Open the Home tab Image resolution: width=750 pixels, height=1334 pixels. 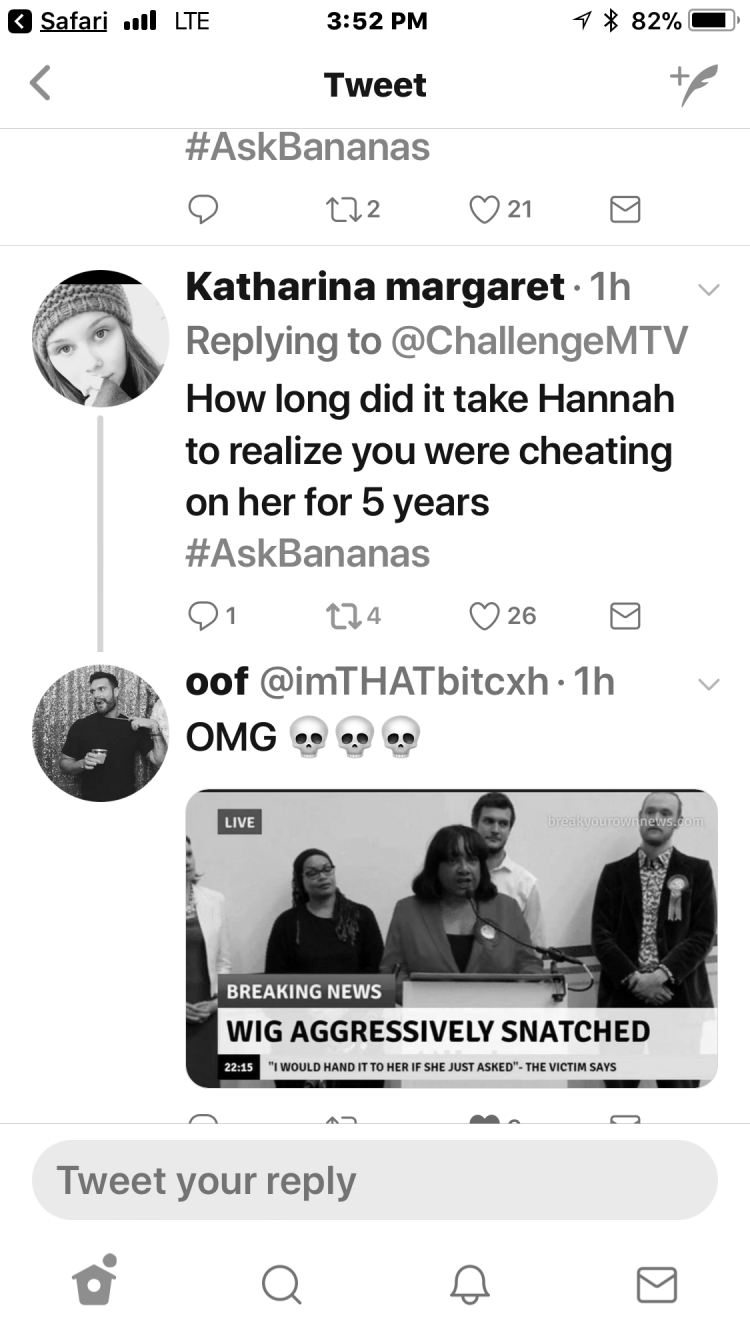[x=95, y=1280]
